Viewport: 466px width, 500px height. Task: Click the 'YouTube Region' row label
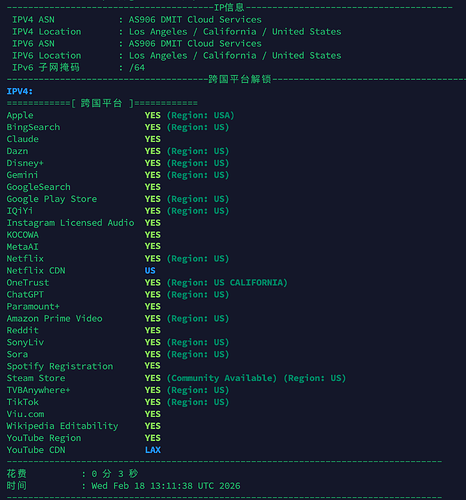click(44, 438)
